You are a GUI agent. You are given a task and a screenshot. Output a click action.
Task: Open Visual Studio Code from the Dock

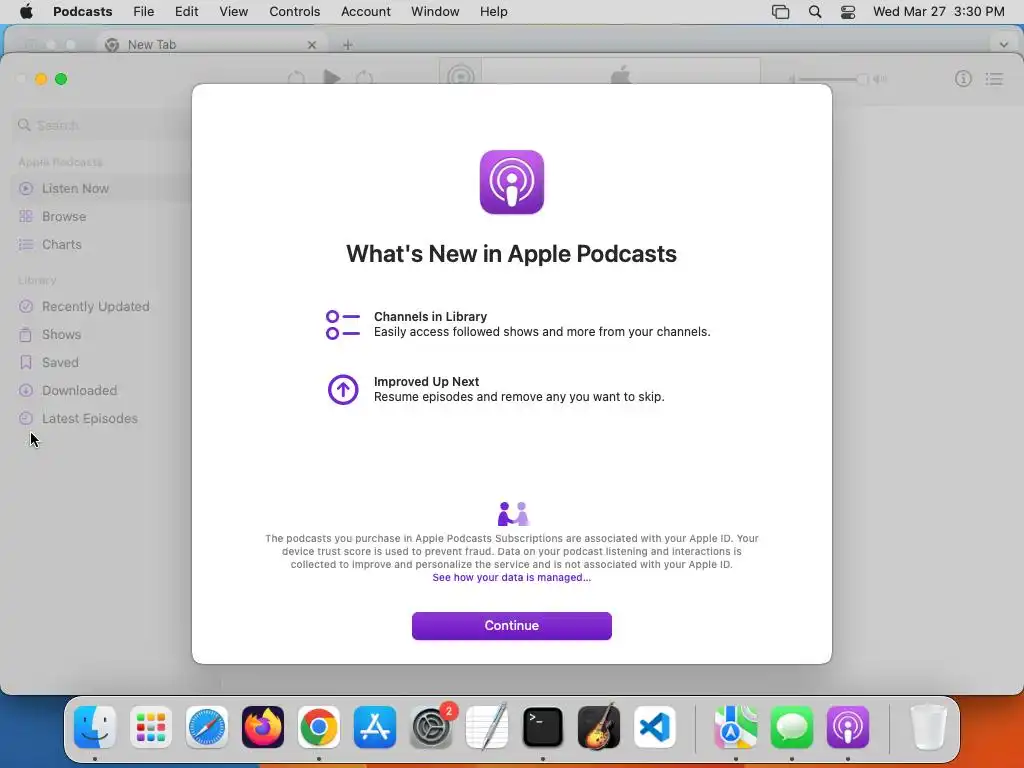point(655,727)
